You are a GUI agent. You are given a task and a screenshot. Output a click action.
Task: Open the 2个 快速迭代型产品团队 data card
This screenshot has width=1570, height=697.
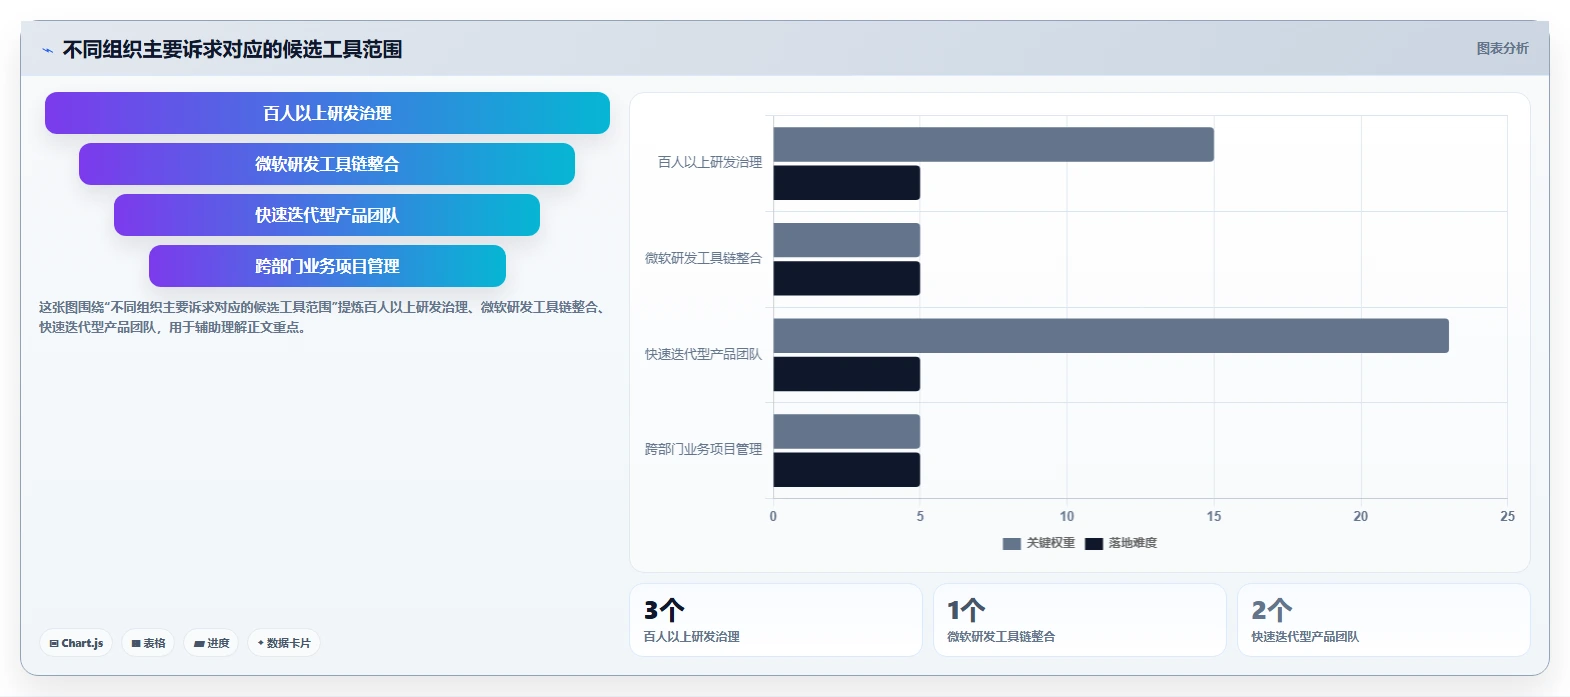tap(1384, 620)
